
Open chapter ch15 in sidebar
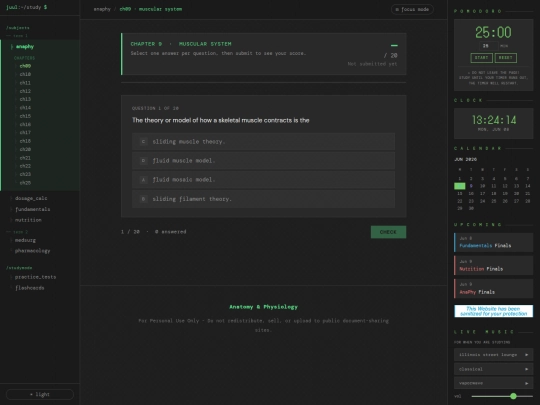pos(25,116)
